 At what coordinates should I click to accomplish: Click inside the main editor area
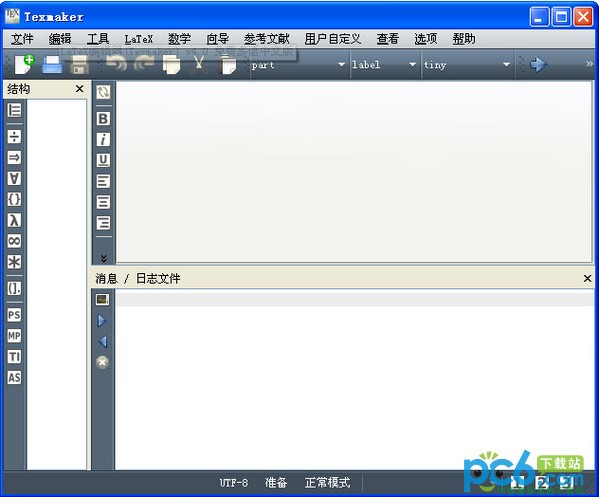pos(354,172)
